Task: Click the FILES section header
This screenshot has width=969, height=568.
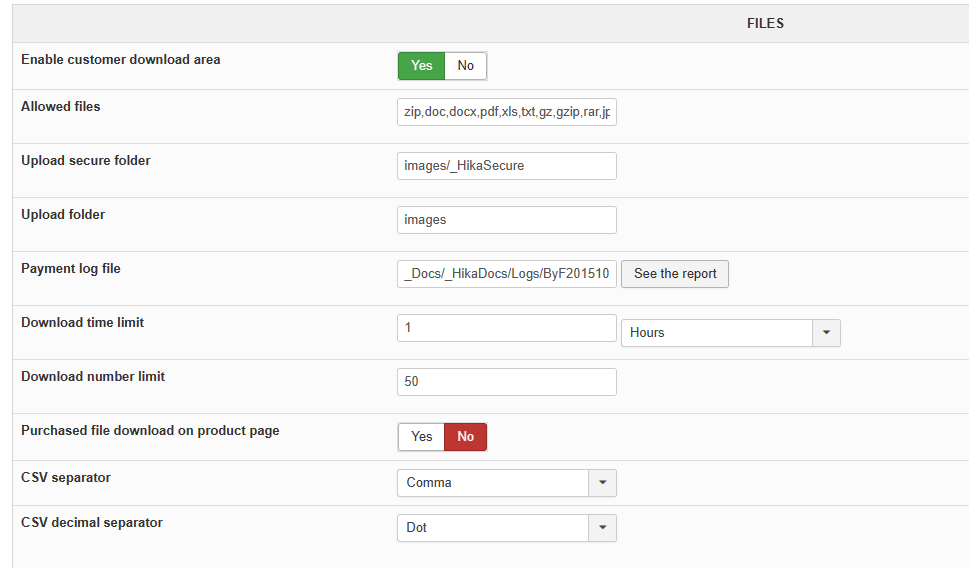Action: point(765,23)
